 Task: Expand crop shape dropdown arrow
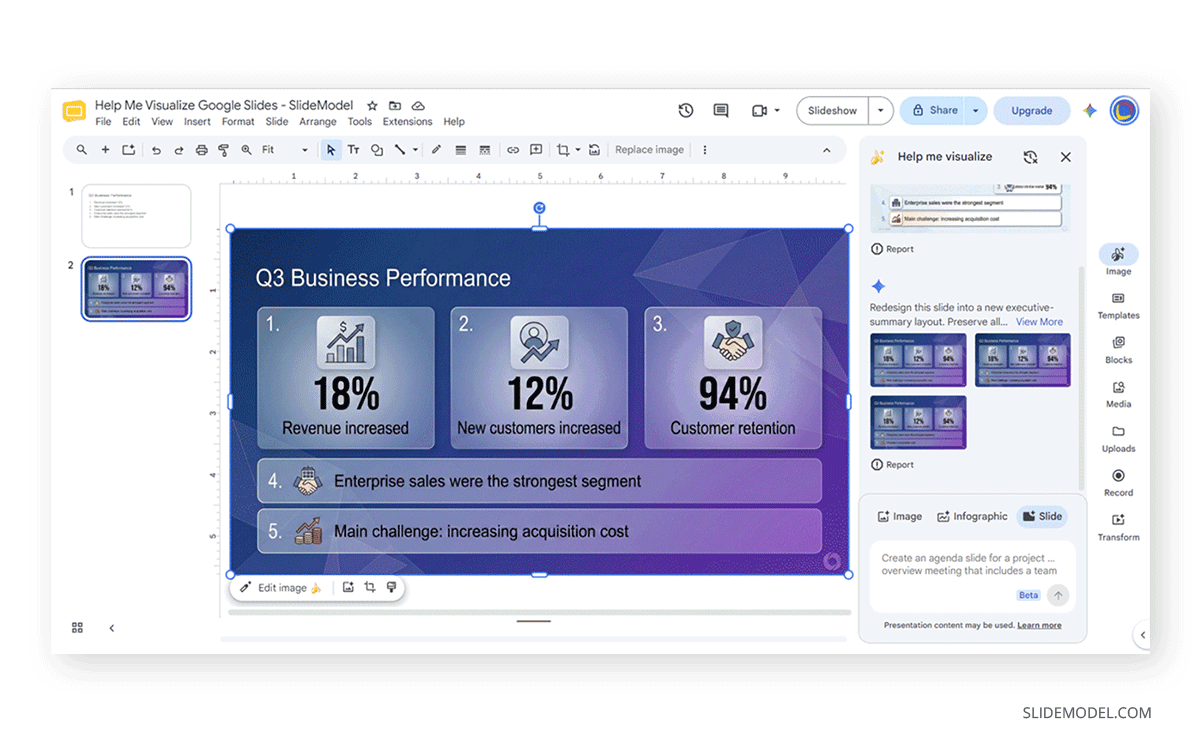click(x=577, y=150)
